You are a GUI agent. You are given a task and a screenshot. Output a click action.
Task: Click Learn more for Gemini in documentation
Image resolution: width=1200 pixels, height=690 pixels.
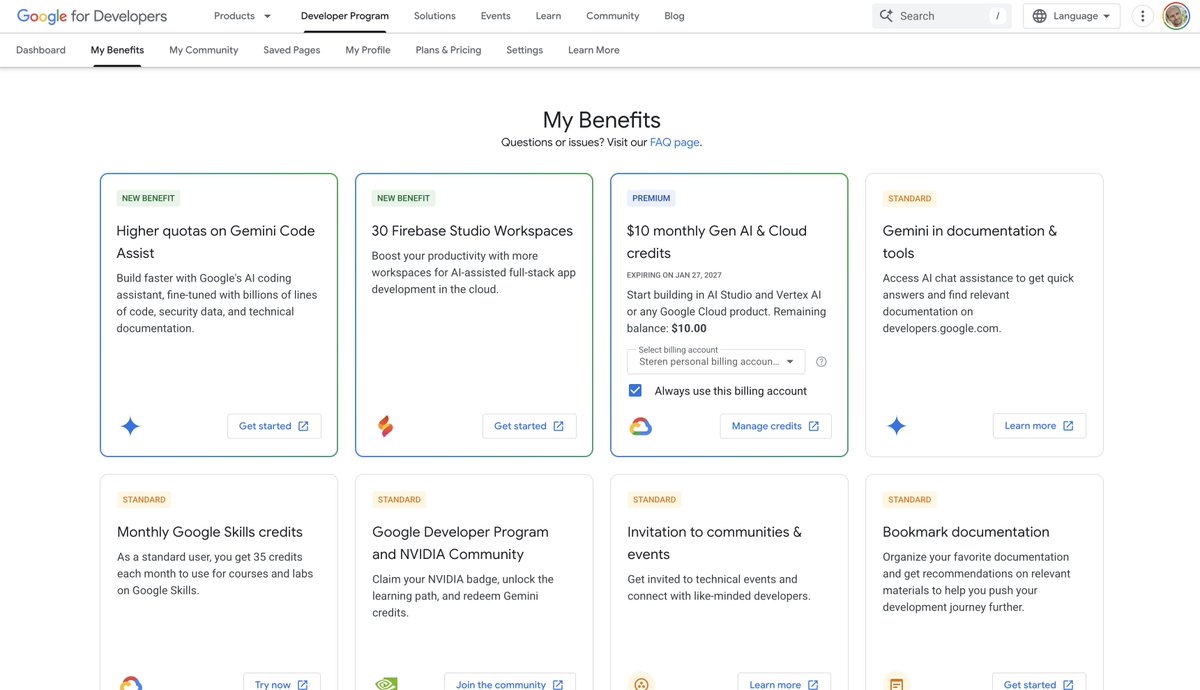(1039, 426)
